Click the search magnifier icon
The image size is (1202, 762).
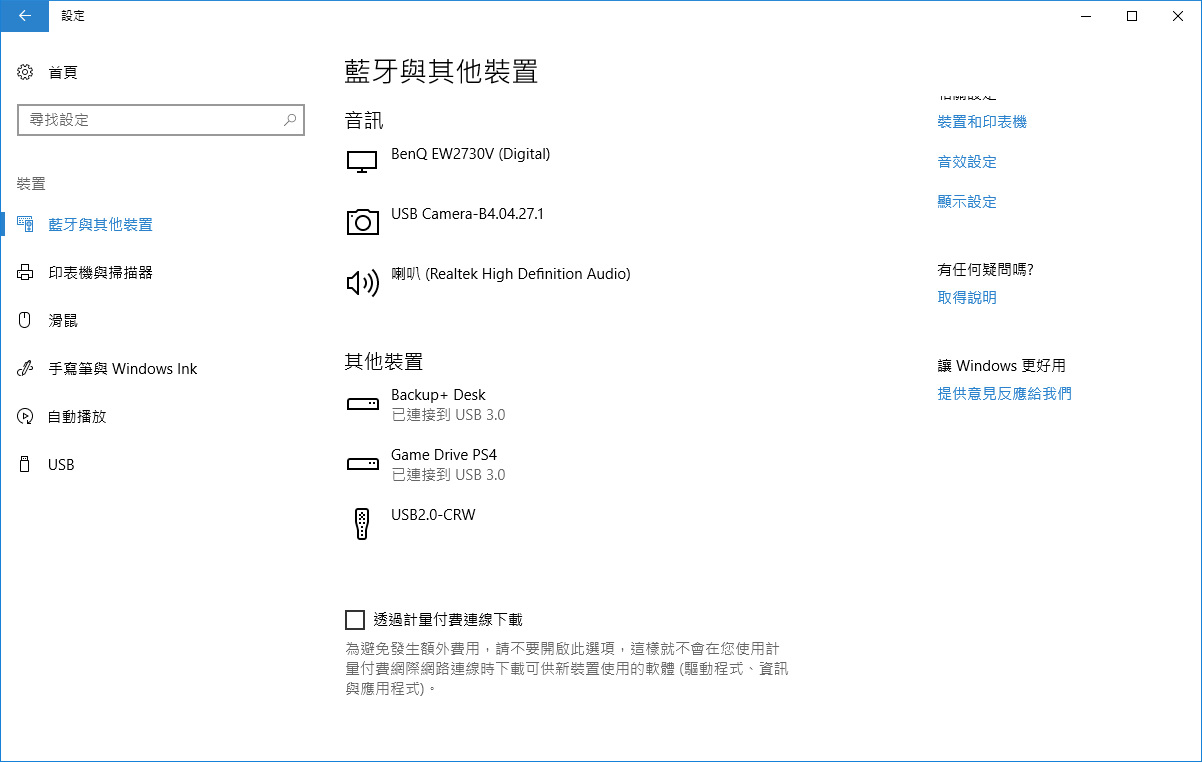coord(290,120)
